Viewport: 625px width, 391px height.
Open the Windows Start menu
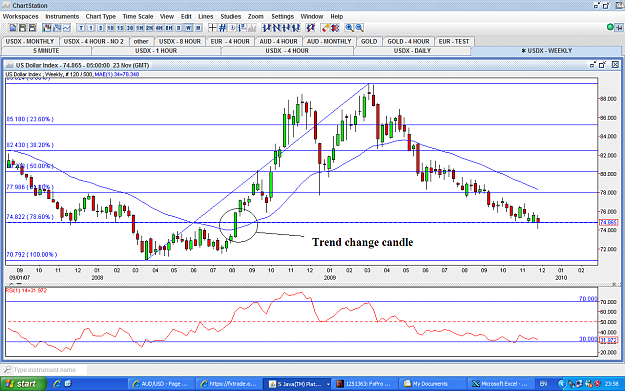pyautogui.click(x=22, y=384)
